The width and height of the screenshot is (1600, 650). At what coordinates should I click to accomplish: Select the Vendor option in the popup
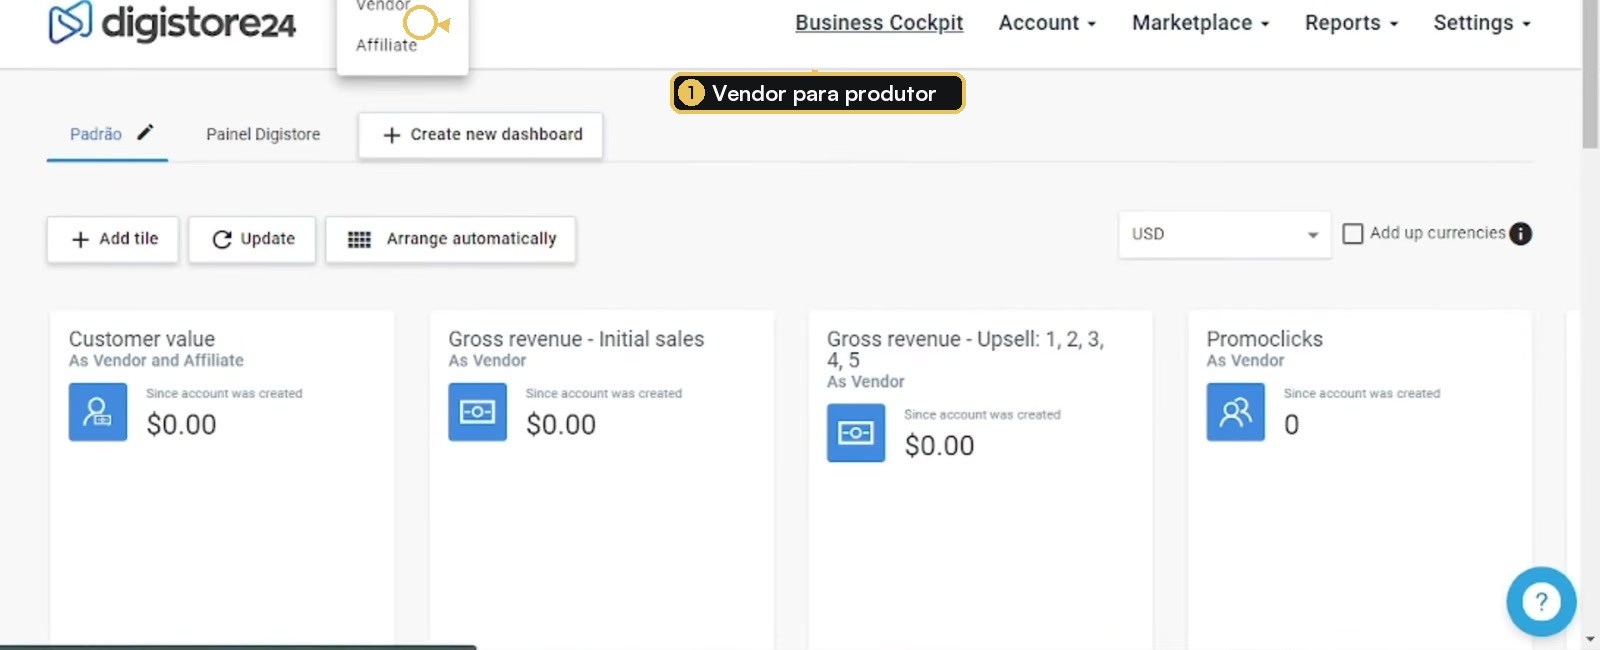[x=383, y=5]
